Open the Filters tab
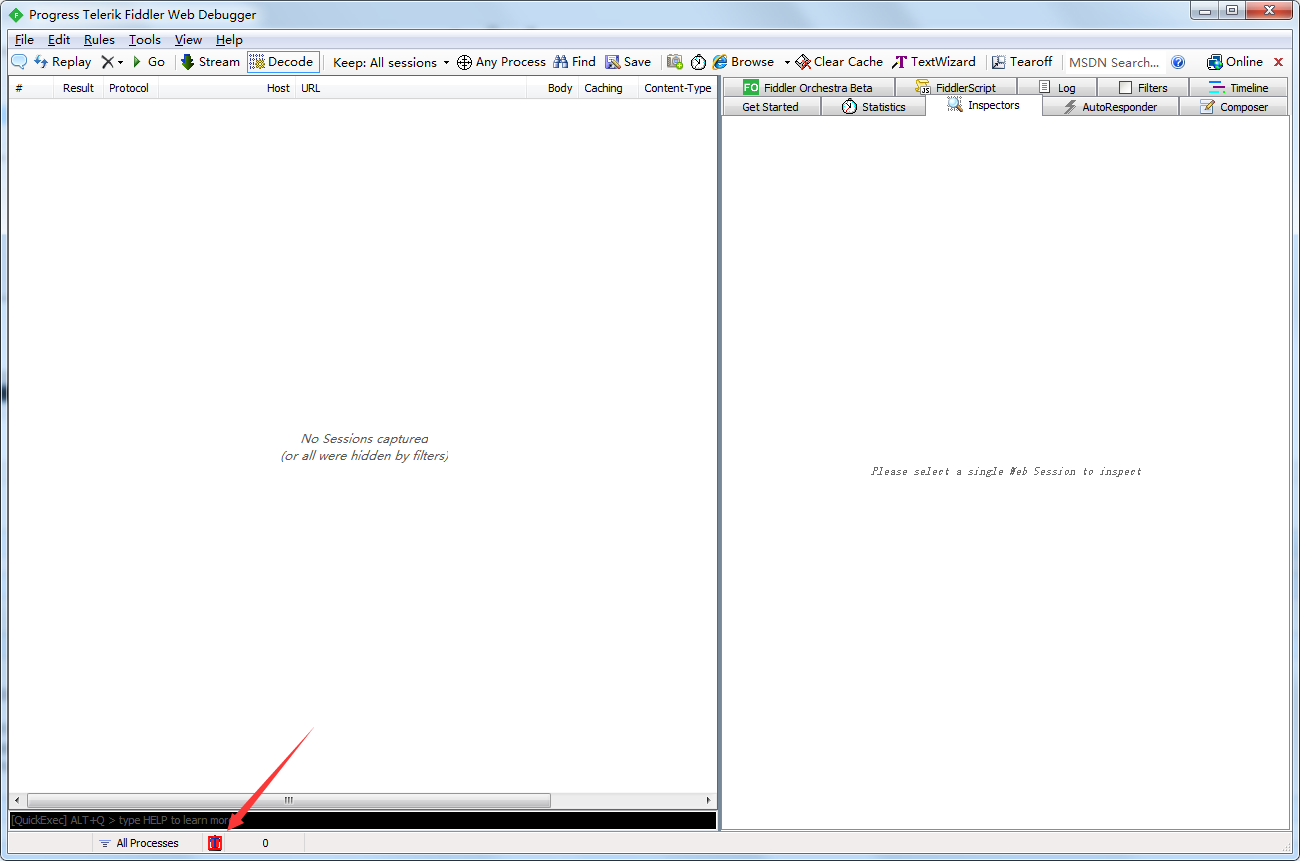The image size is (1300, 861). (1143, 88)
